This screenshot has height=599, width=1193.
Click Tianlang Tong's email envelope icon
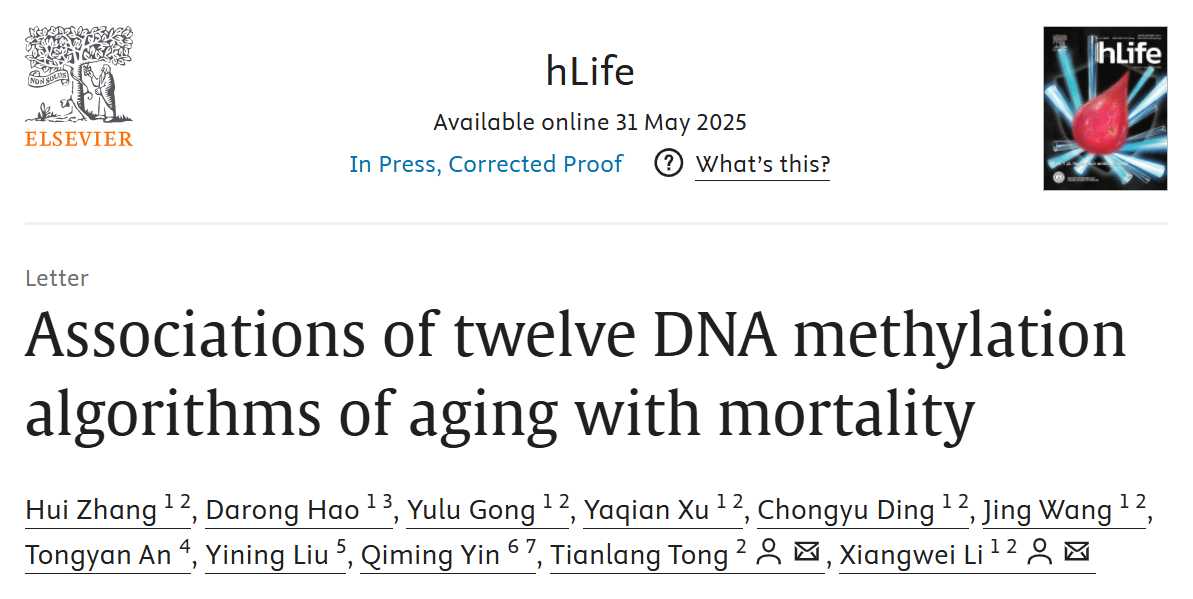pos(806,554)
